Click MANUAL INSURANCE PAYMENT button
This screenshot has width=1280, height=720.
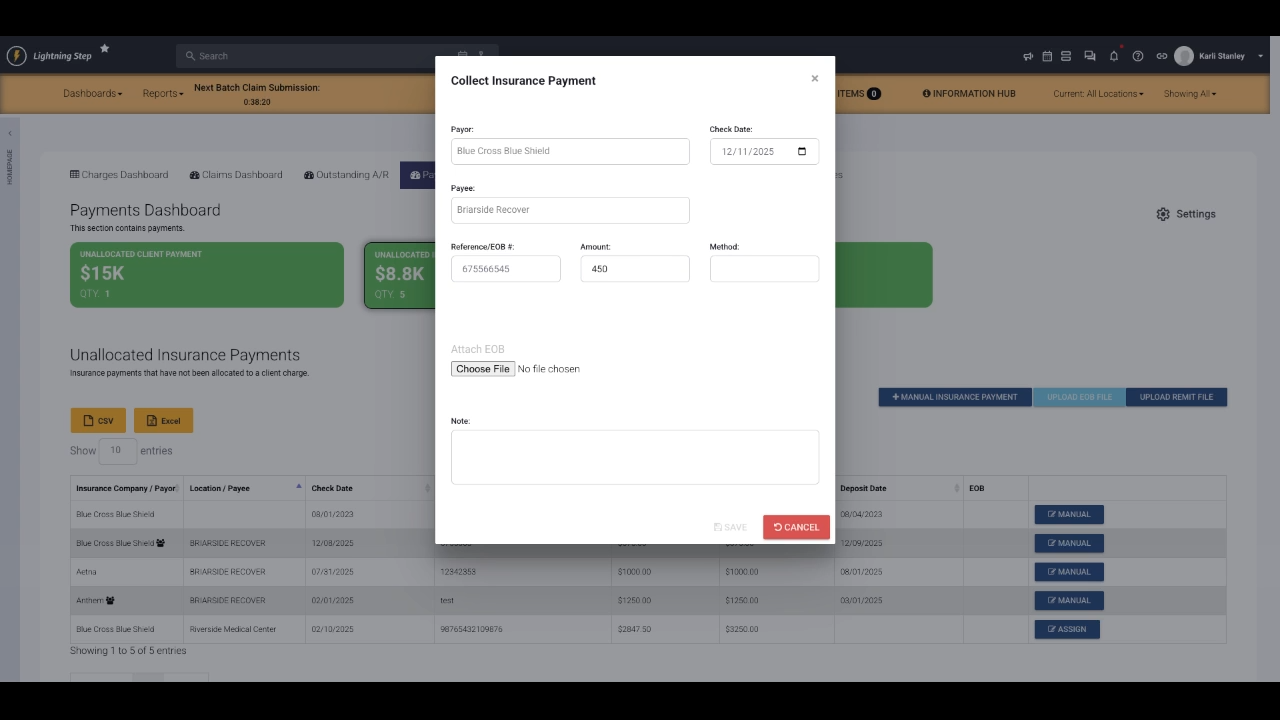coord(954,397)
